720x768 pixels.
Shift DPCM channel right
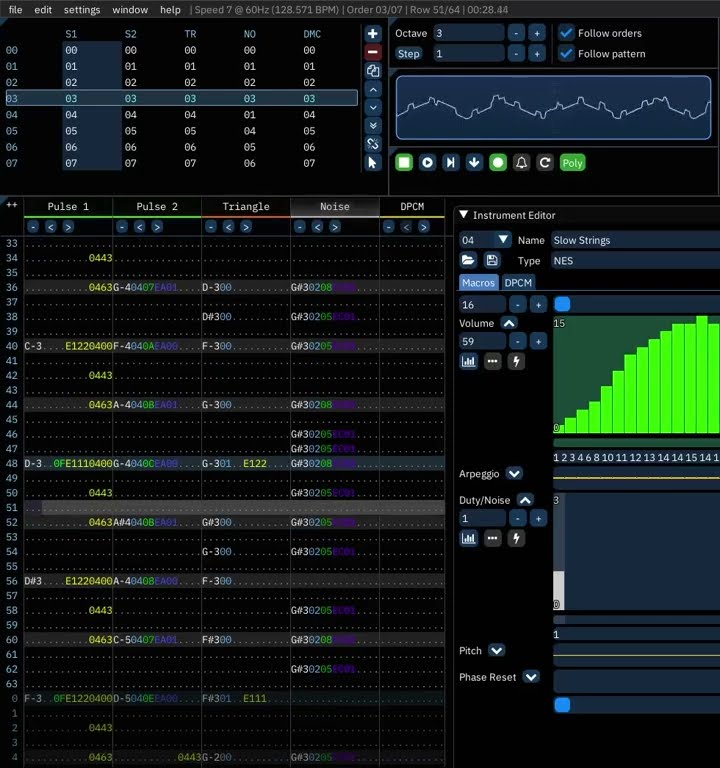click(424, 227)
